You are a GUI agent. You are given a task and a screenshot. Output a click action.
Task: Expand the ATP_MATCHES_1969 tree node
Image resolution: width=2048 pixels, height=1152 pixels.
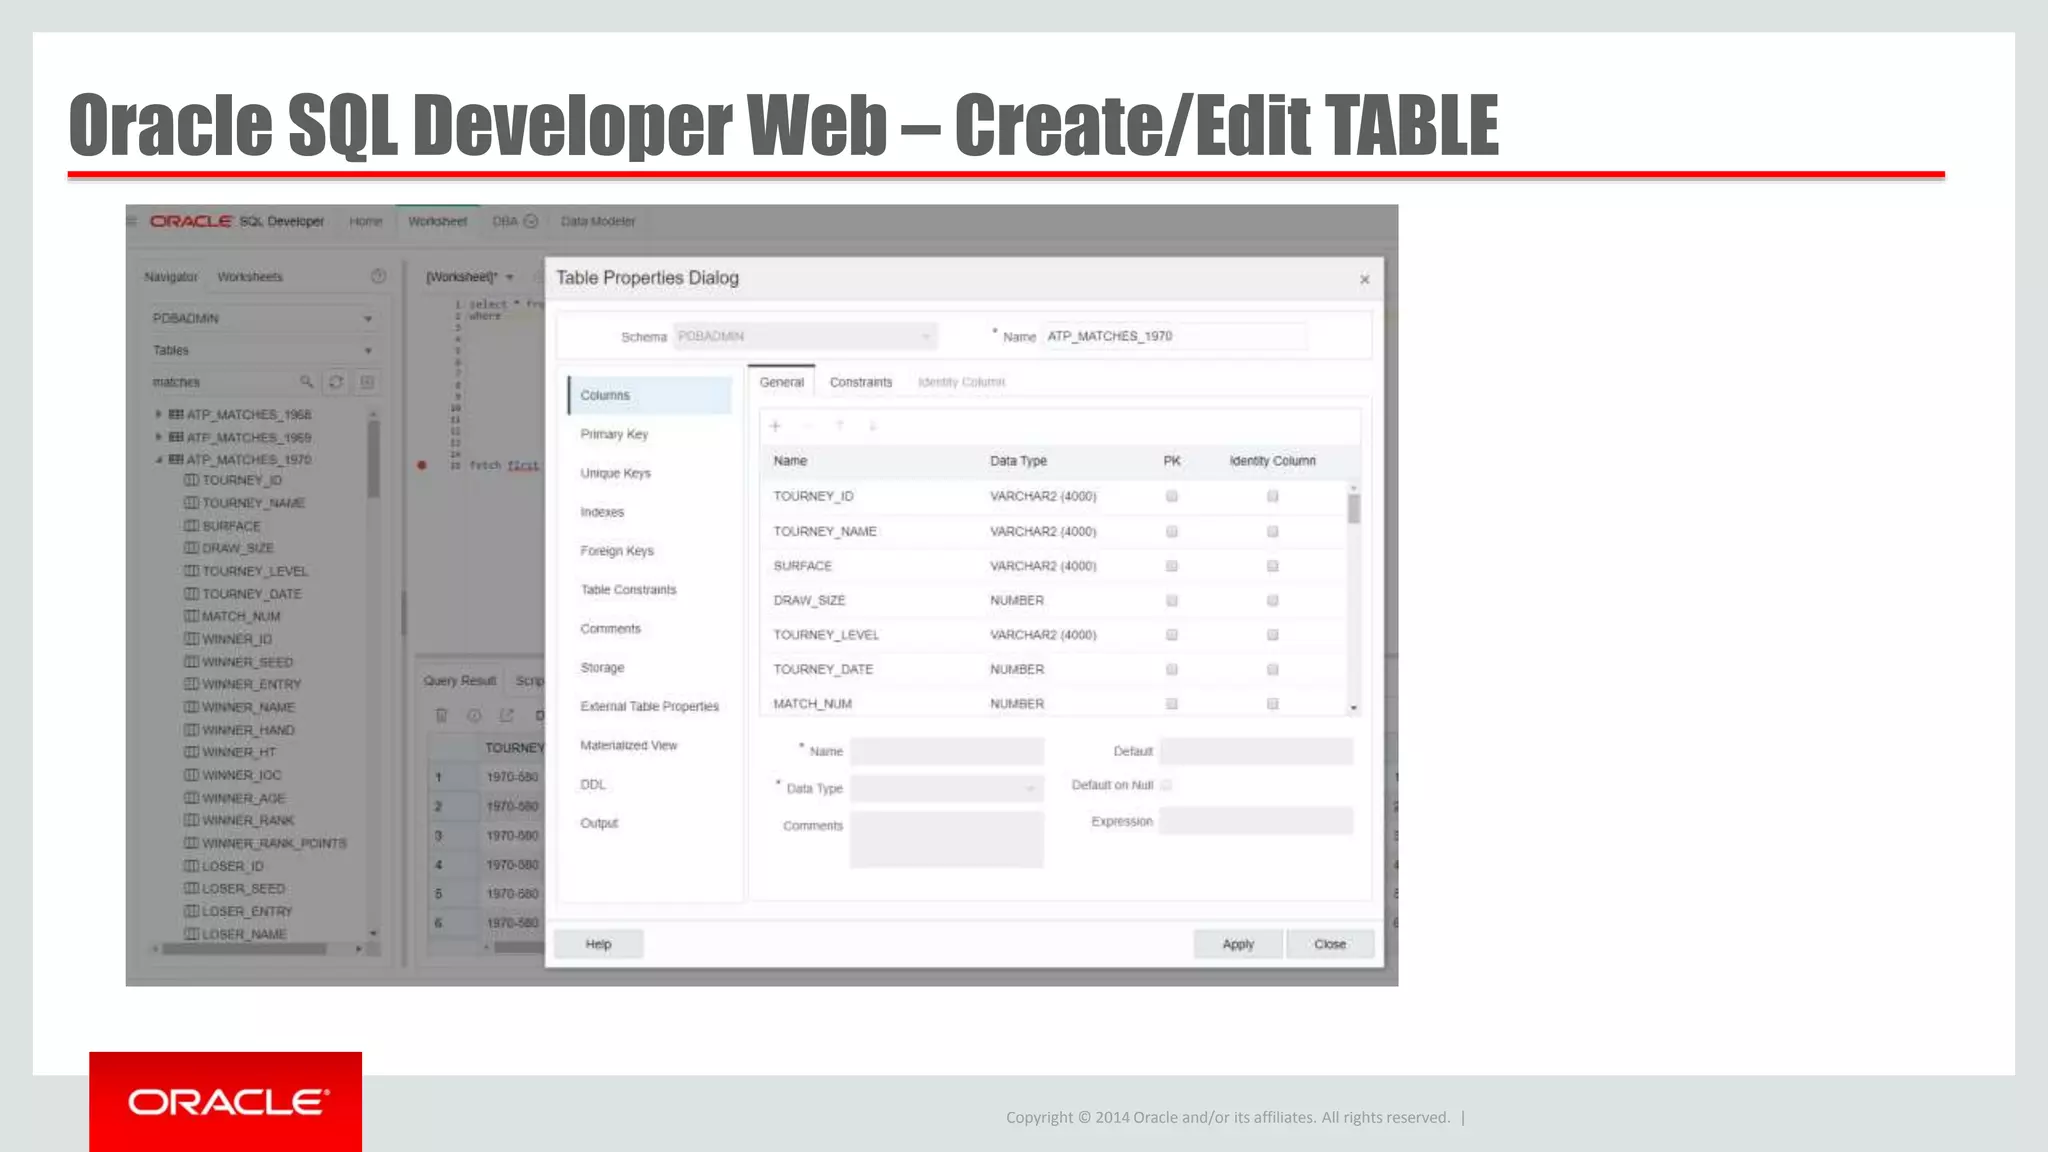coord(158,437)
